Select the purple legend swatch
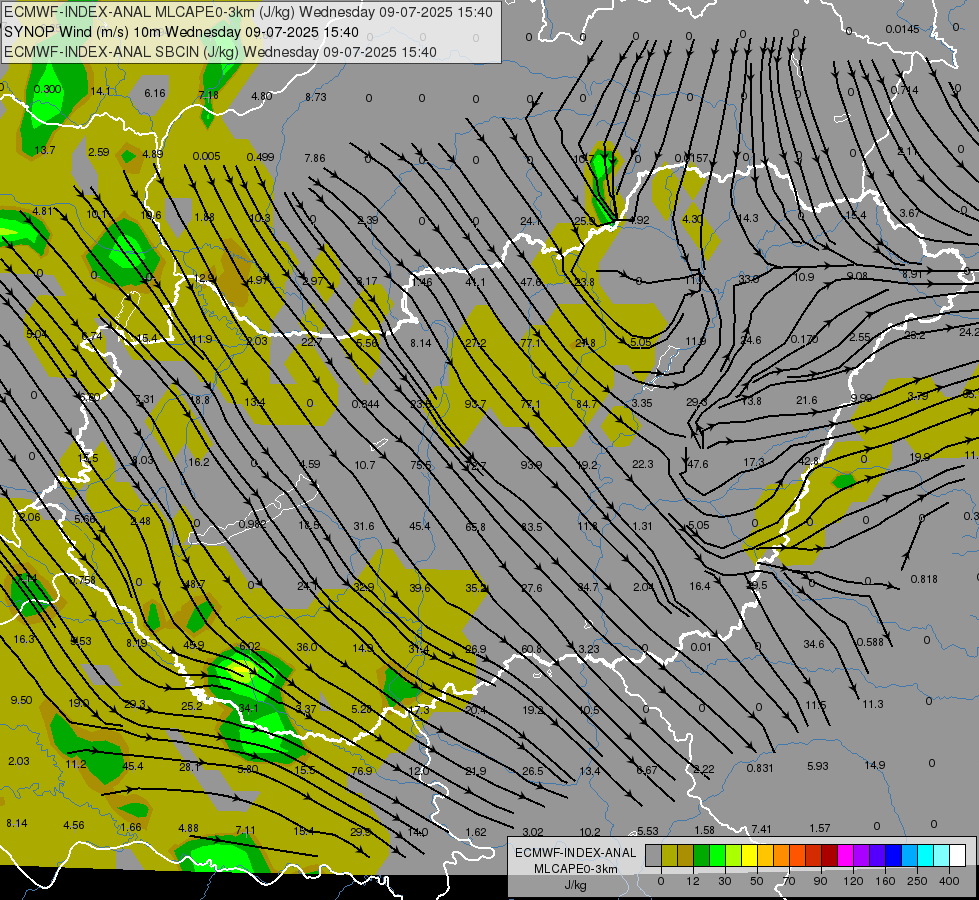The width and height of the screenshot is (979, 900). [862, 855]
